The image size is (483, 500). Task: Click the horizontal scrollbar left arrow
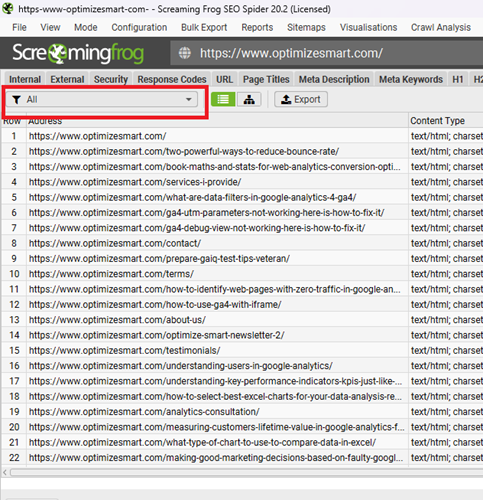click(x=5, y=472)
